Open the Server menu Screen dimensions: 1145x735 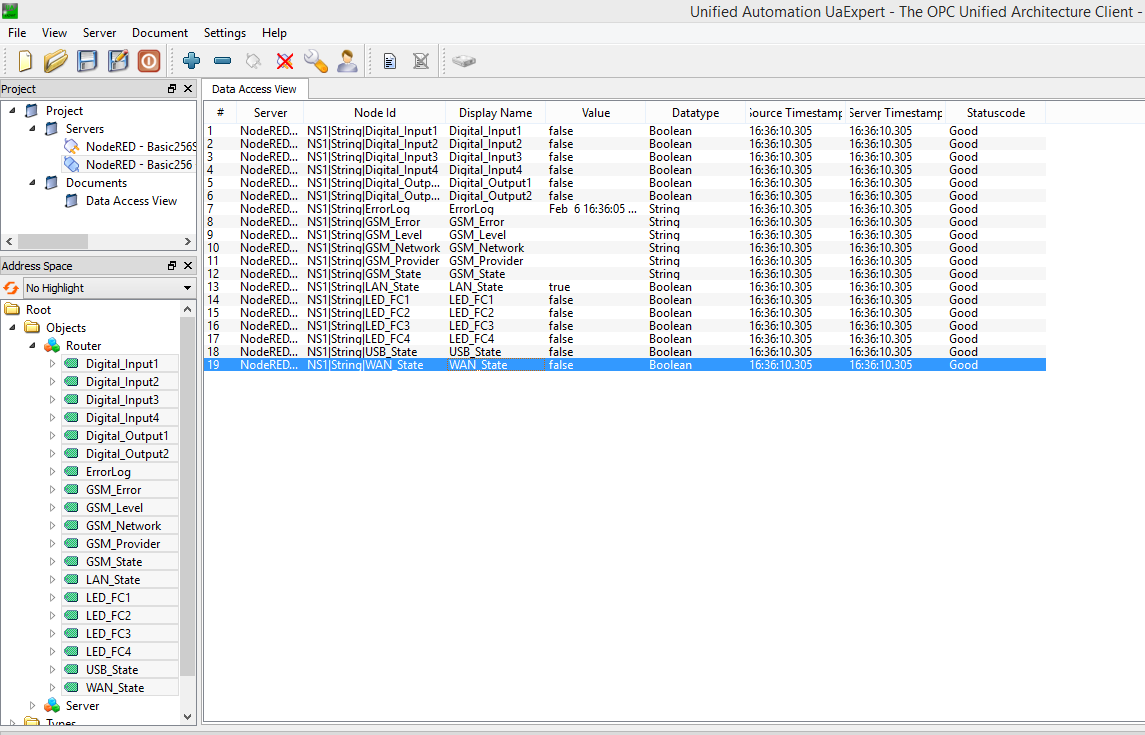tap(99, 33)
